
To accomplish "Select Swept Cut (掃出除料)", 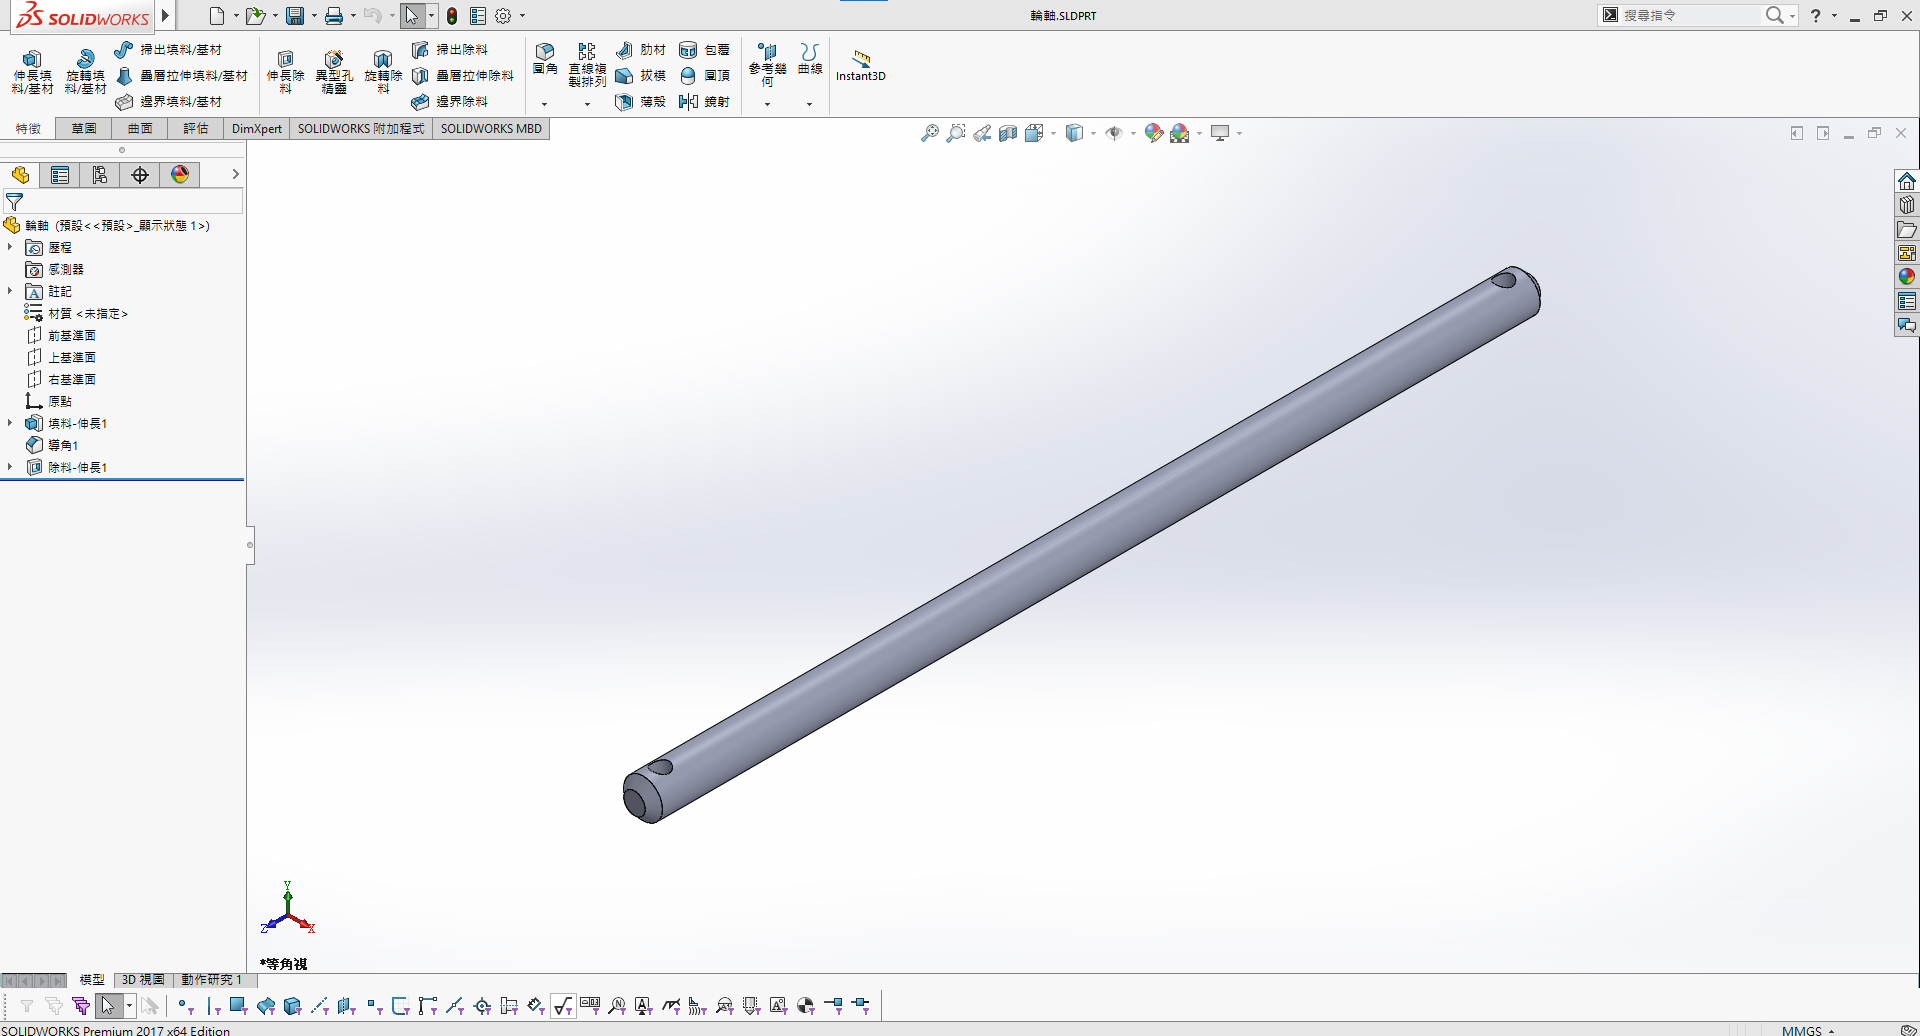I will 450,50.
